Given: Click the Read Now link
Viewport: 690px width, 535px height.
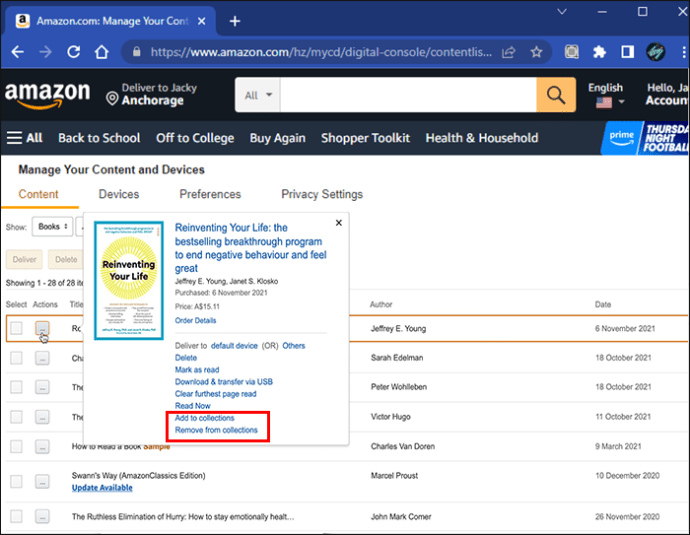Looking at the screenshot, I should (x=193, y=406).
